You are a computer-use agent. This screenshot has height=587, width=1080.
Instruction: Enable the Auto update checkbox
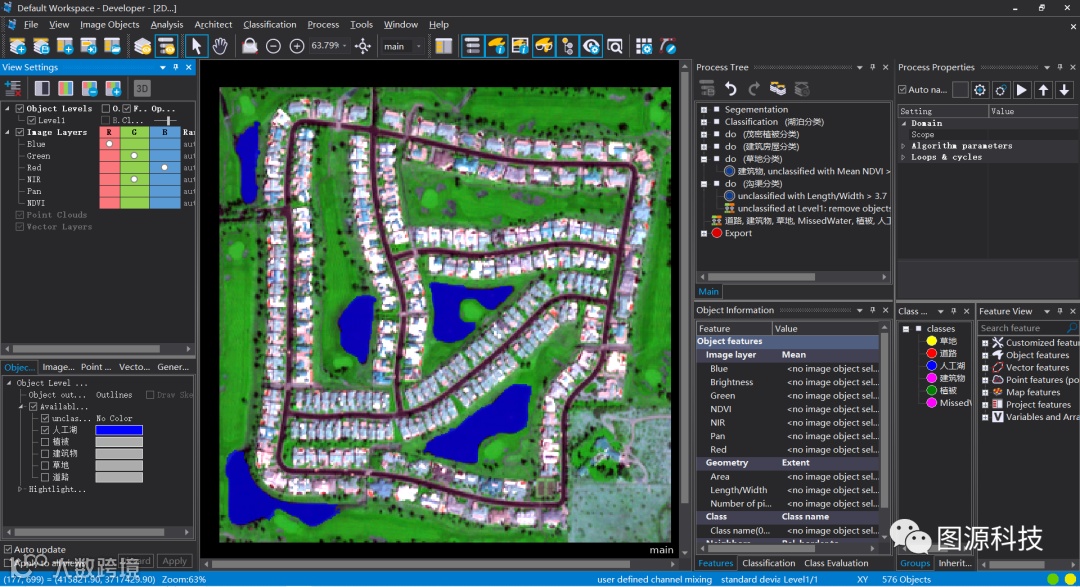tap(9, 549)
